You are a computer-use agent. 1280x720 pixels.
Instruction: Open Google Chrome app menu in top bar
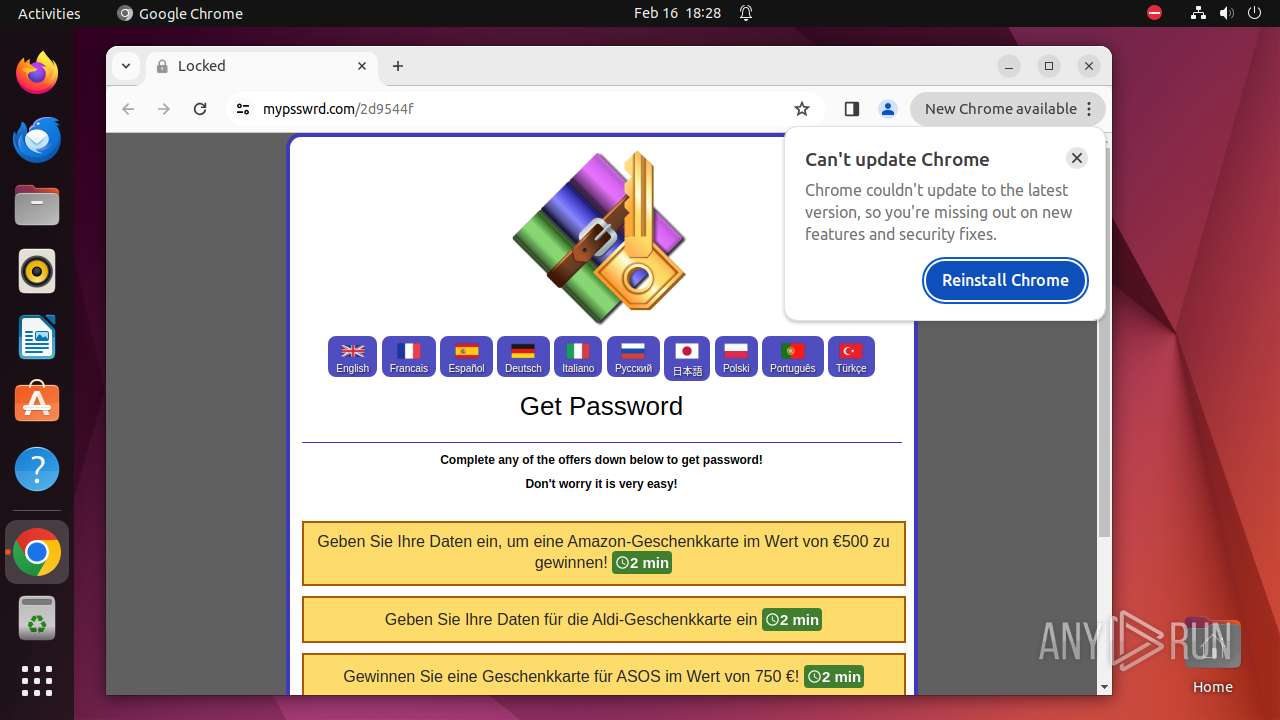point(180,13)
